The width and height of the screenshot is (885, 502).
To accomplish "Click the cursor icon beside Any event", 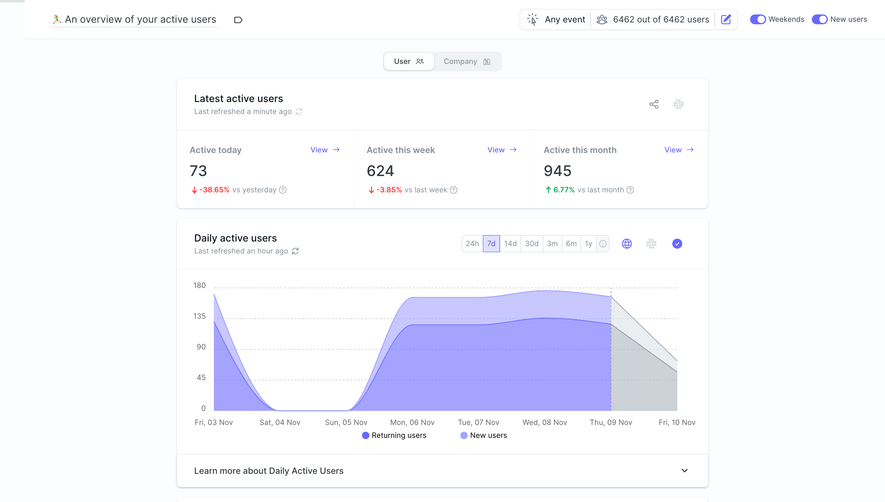I will pyautogui.click(x=532, y=20).
